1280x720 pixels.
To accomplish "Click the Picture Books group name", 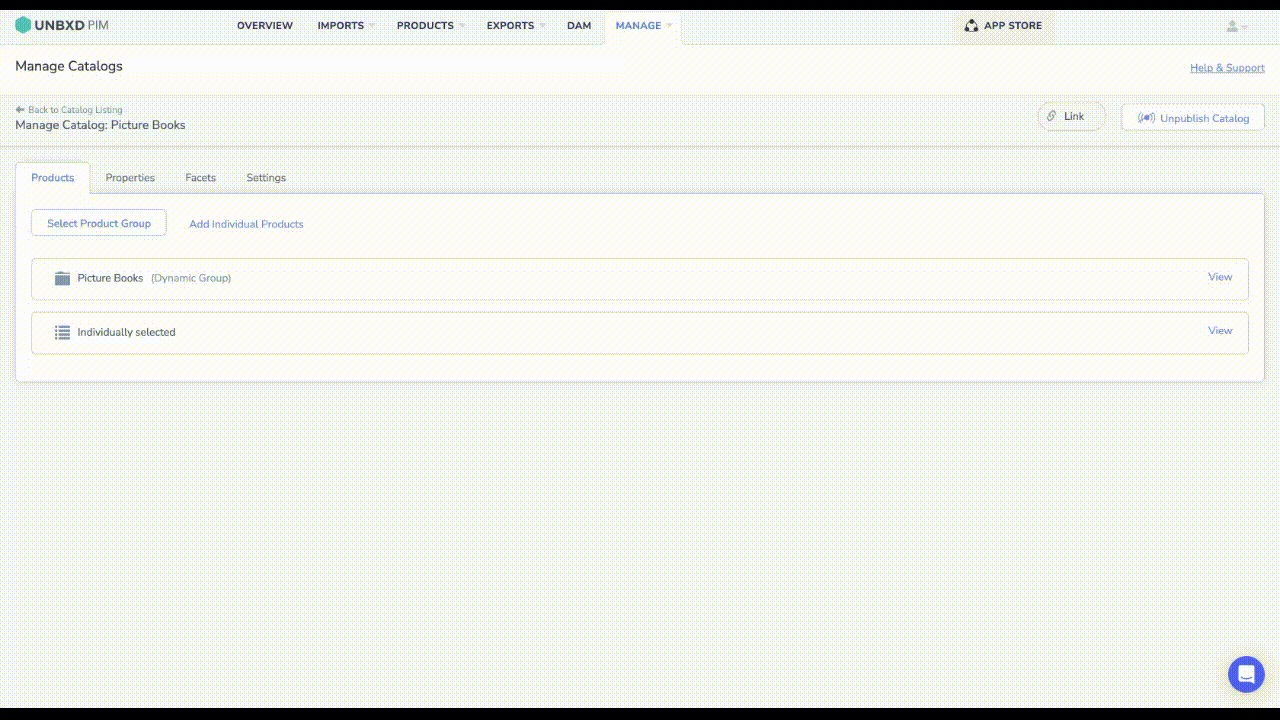I will coord(110,278).
